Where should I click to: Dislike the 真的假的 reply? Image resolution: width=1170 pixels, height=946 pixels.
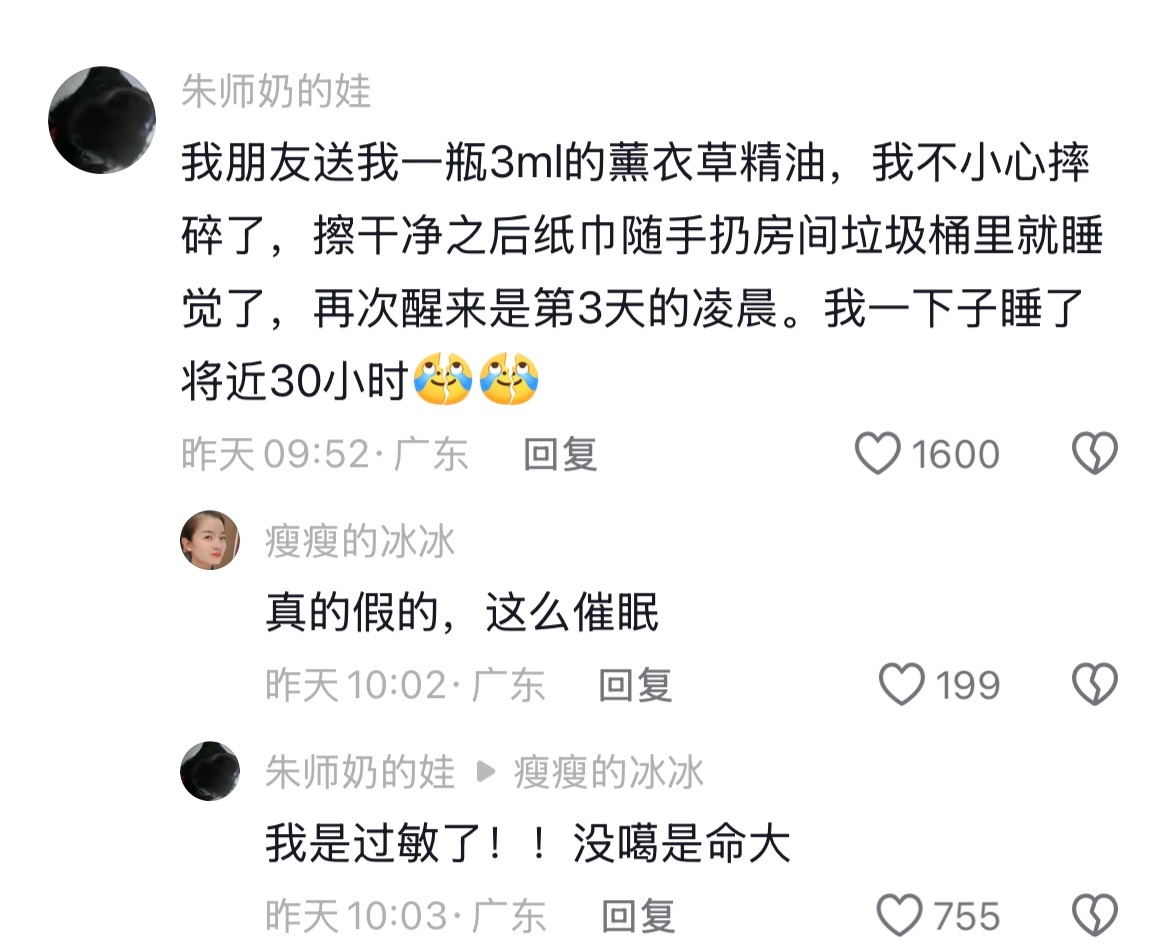pyautogui.click(x=1095, y=684)
